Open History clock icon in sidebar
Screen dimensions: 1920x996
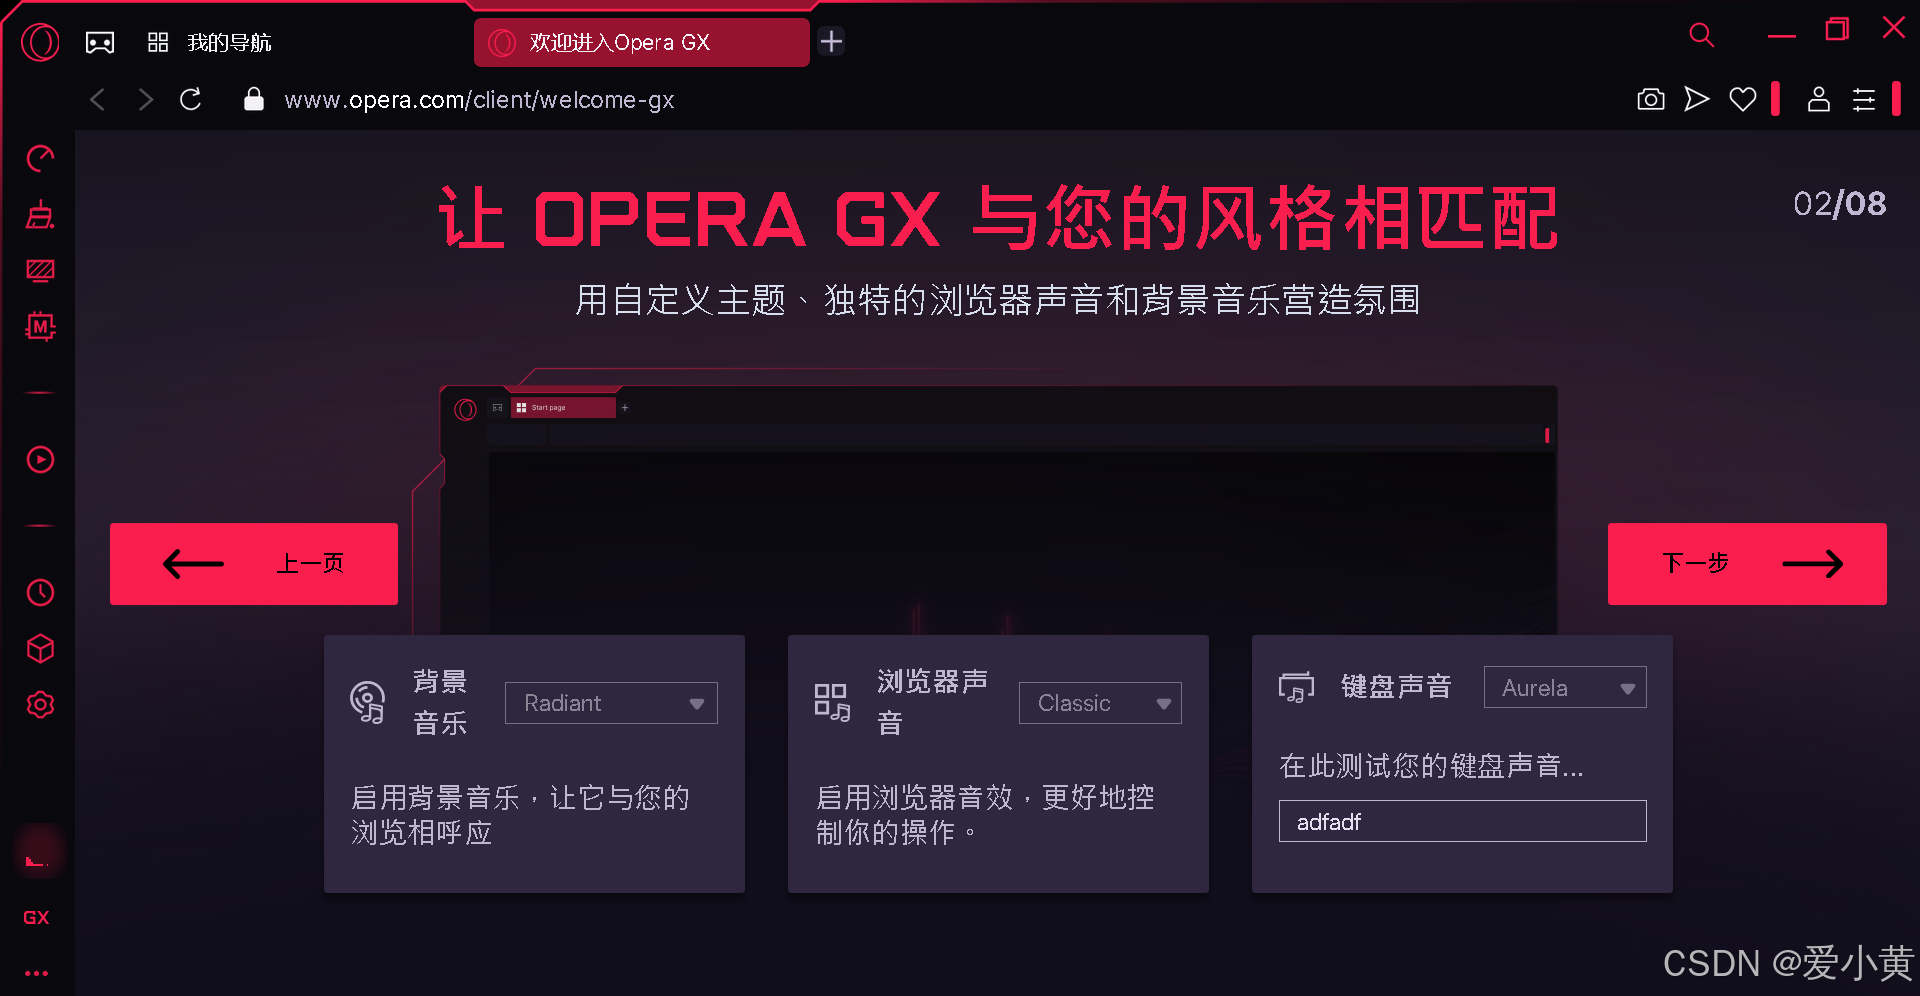[x=40, y=592]
